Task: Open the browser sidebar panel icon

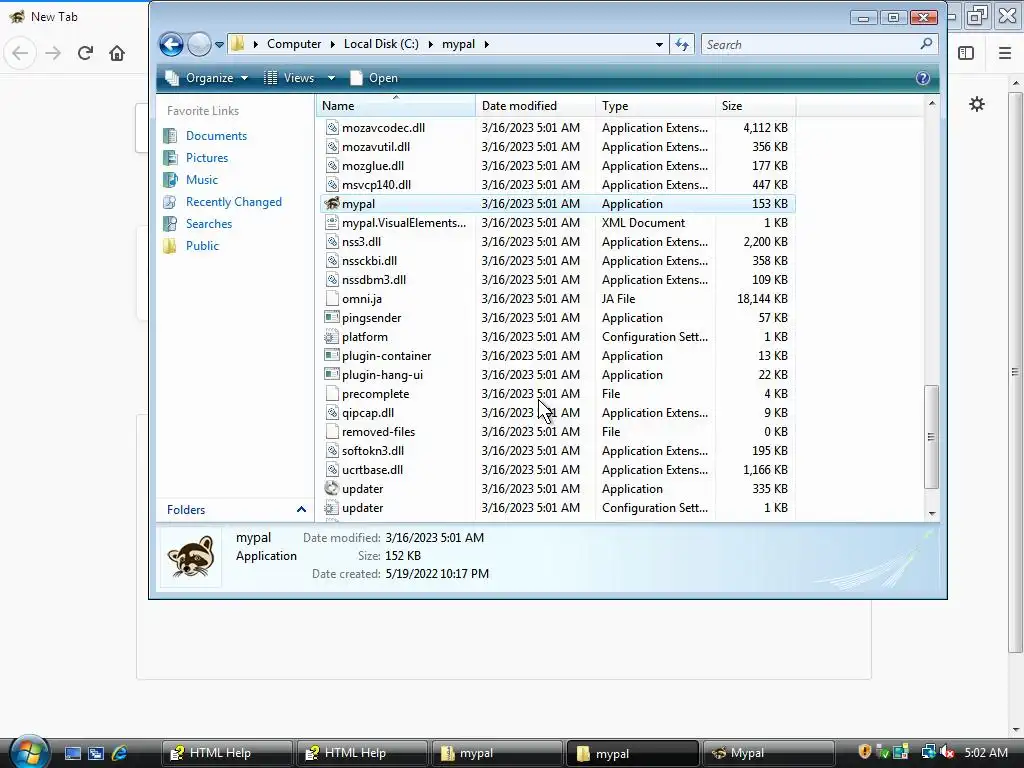Action: 966,53
